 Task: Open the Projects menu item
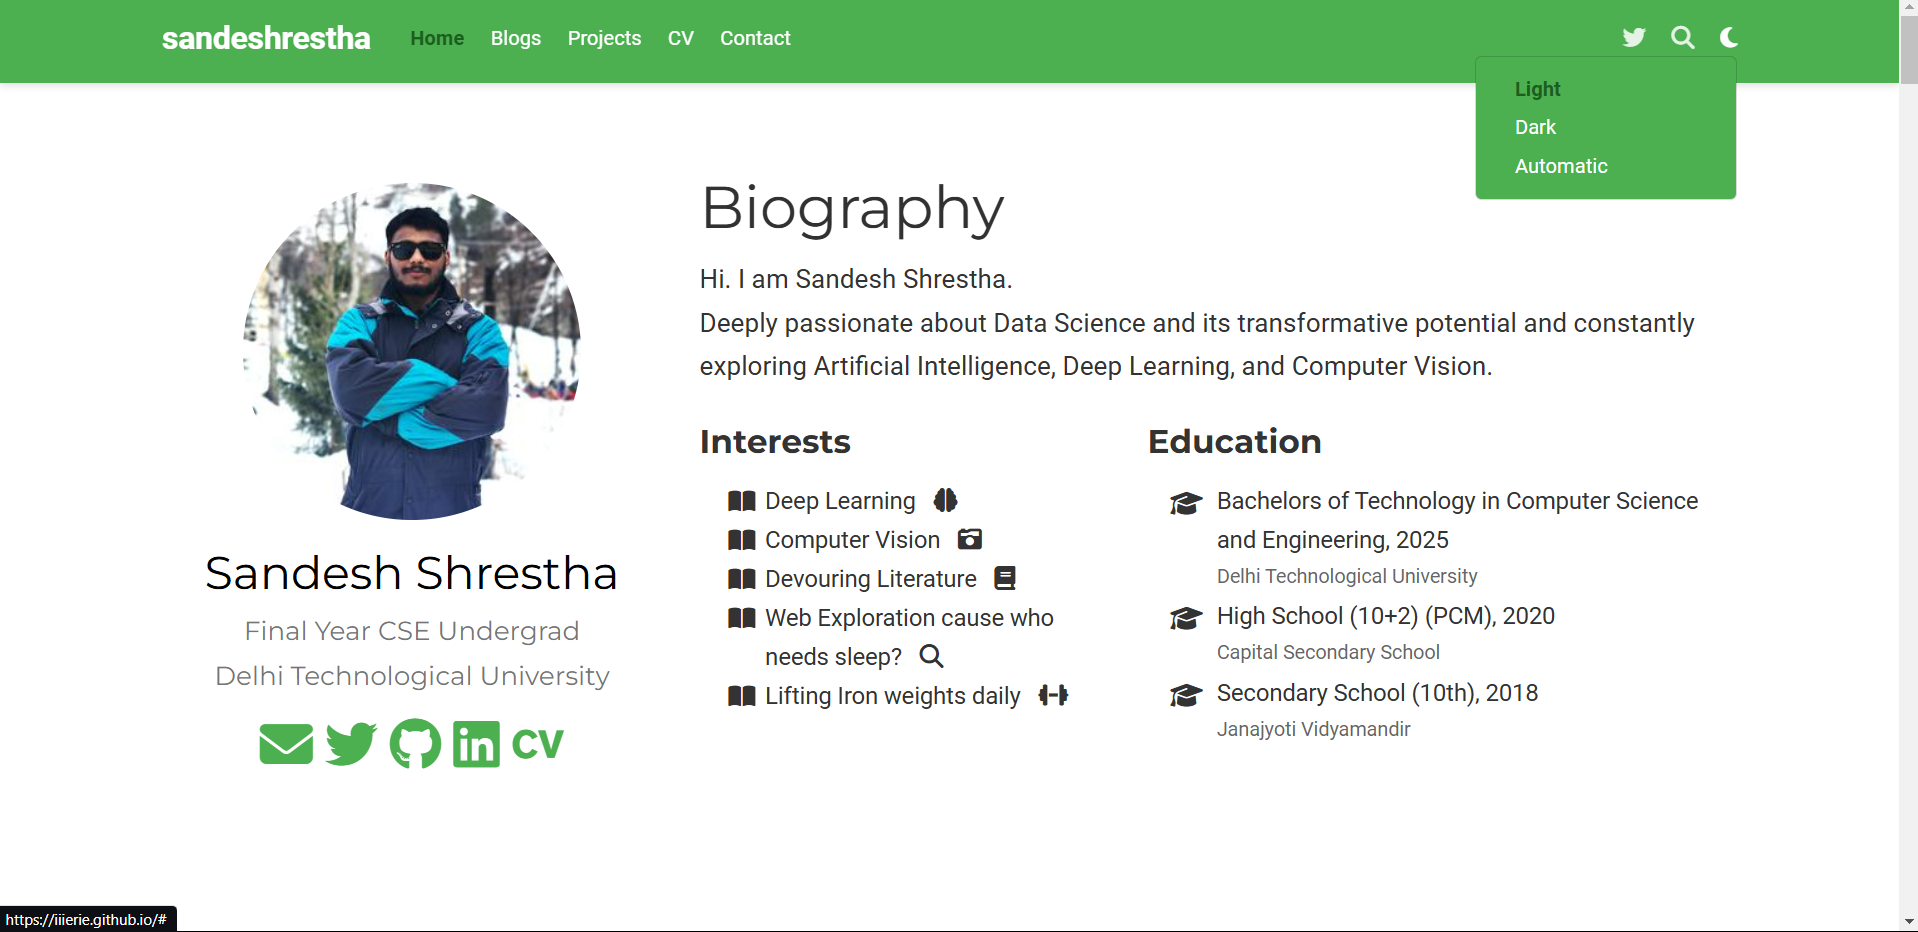click(x=604, y=38)
